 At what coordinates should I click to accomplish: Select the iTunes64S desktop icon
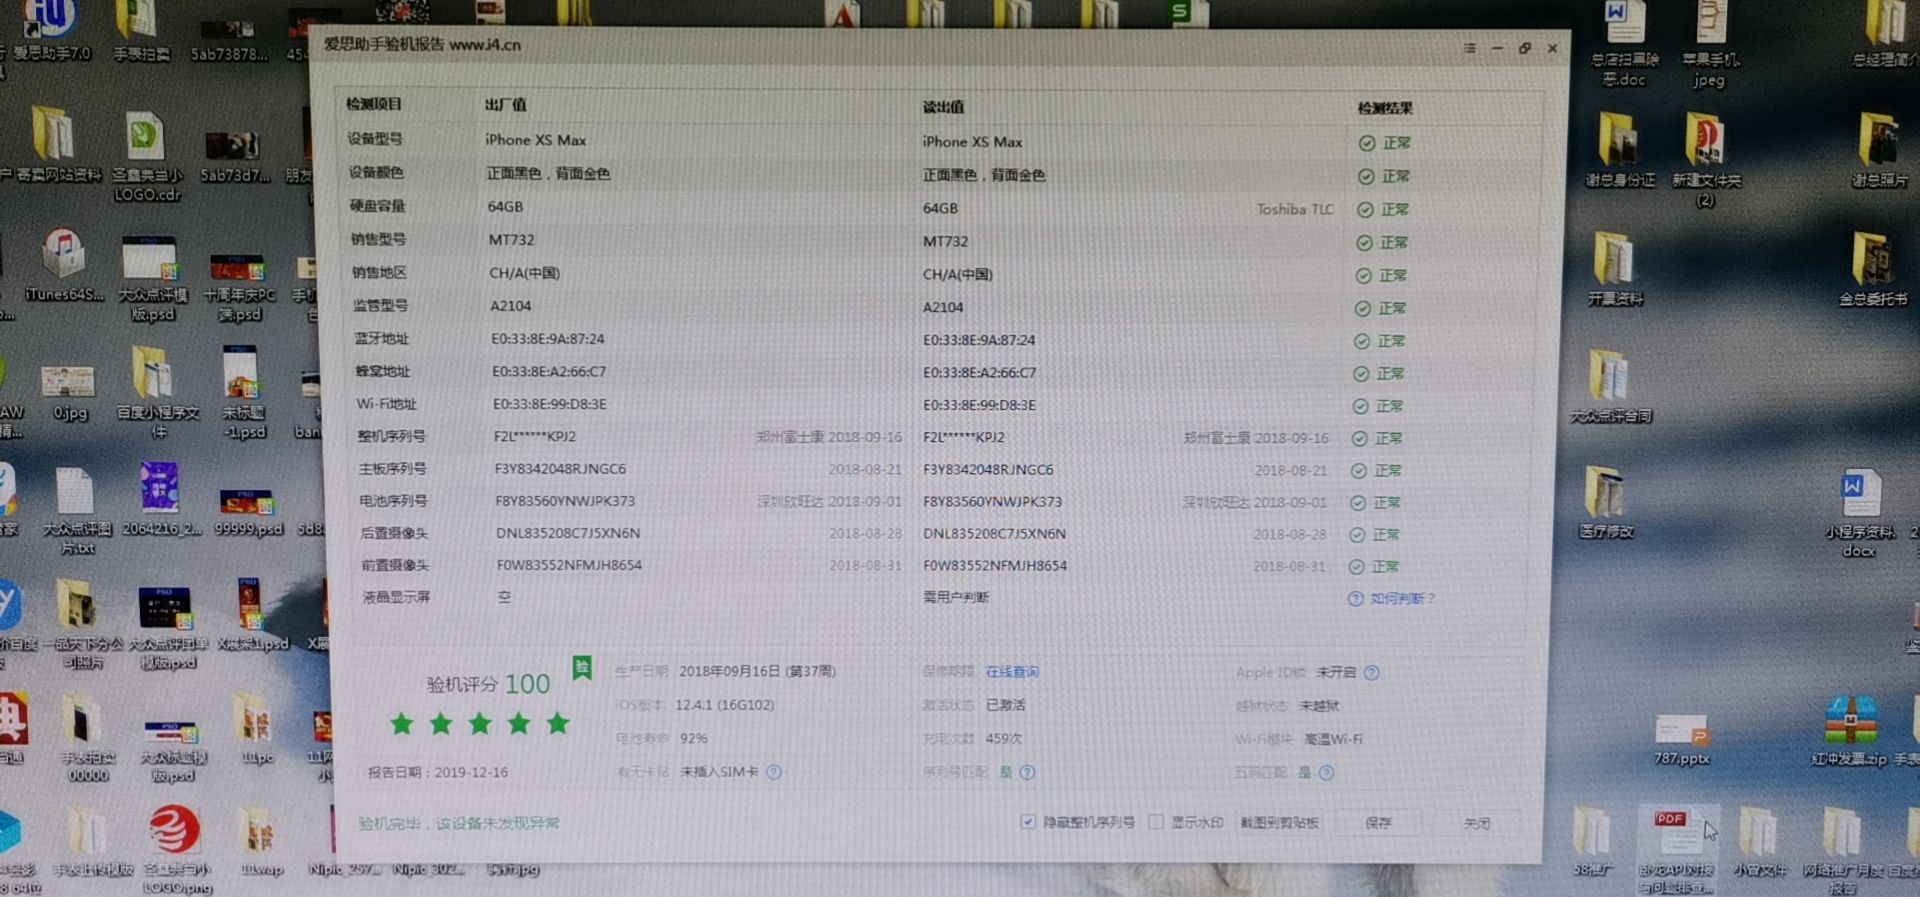63,264
